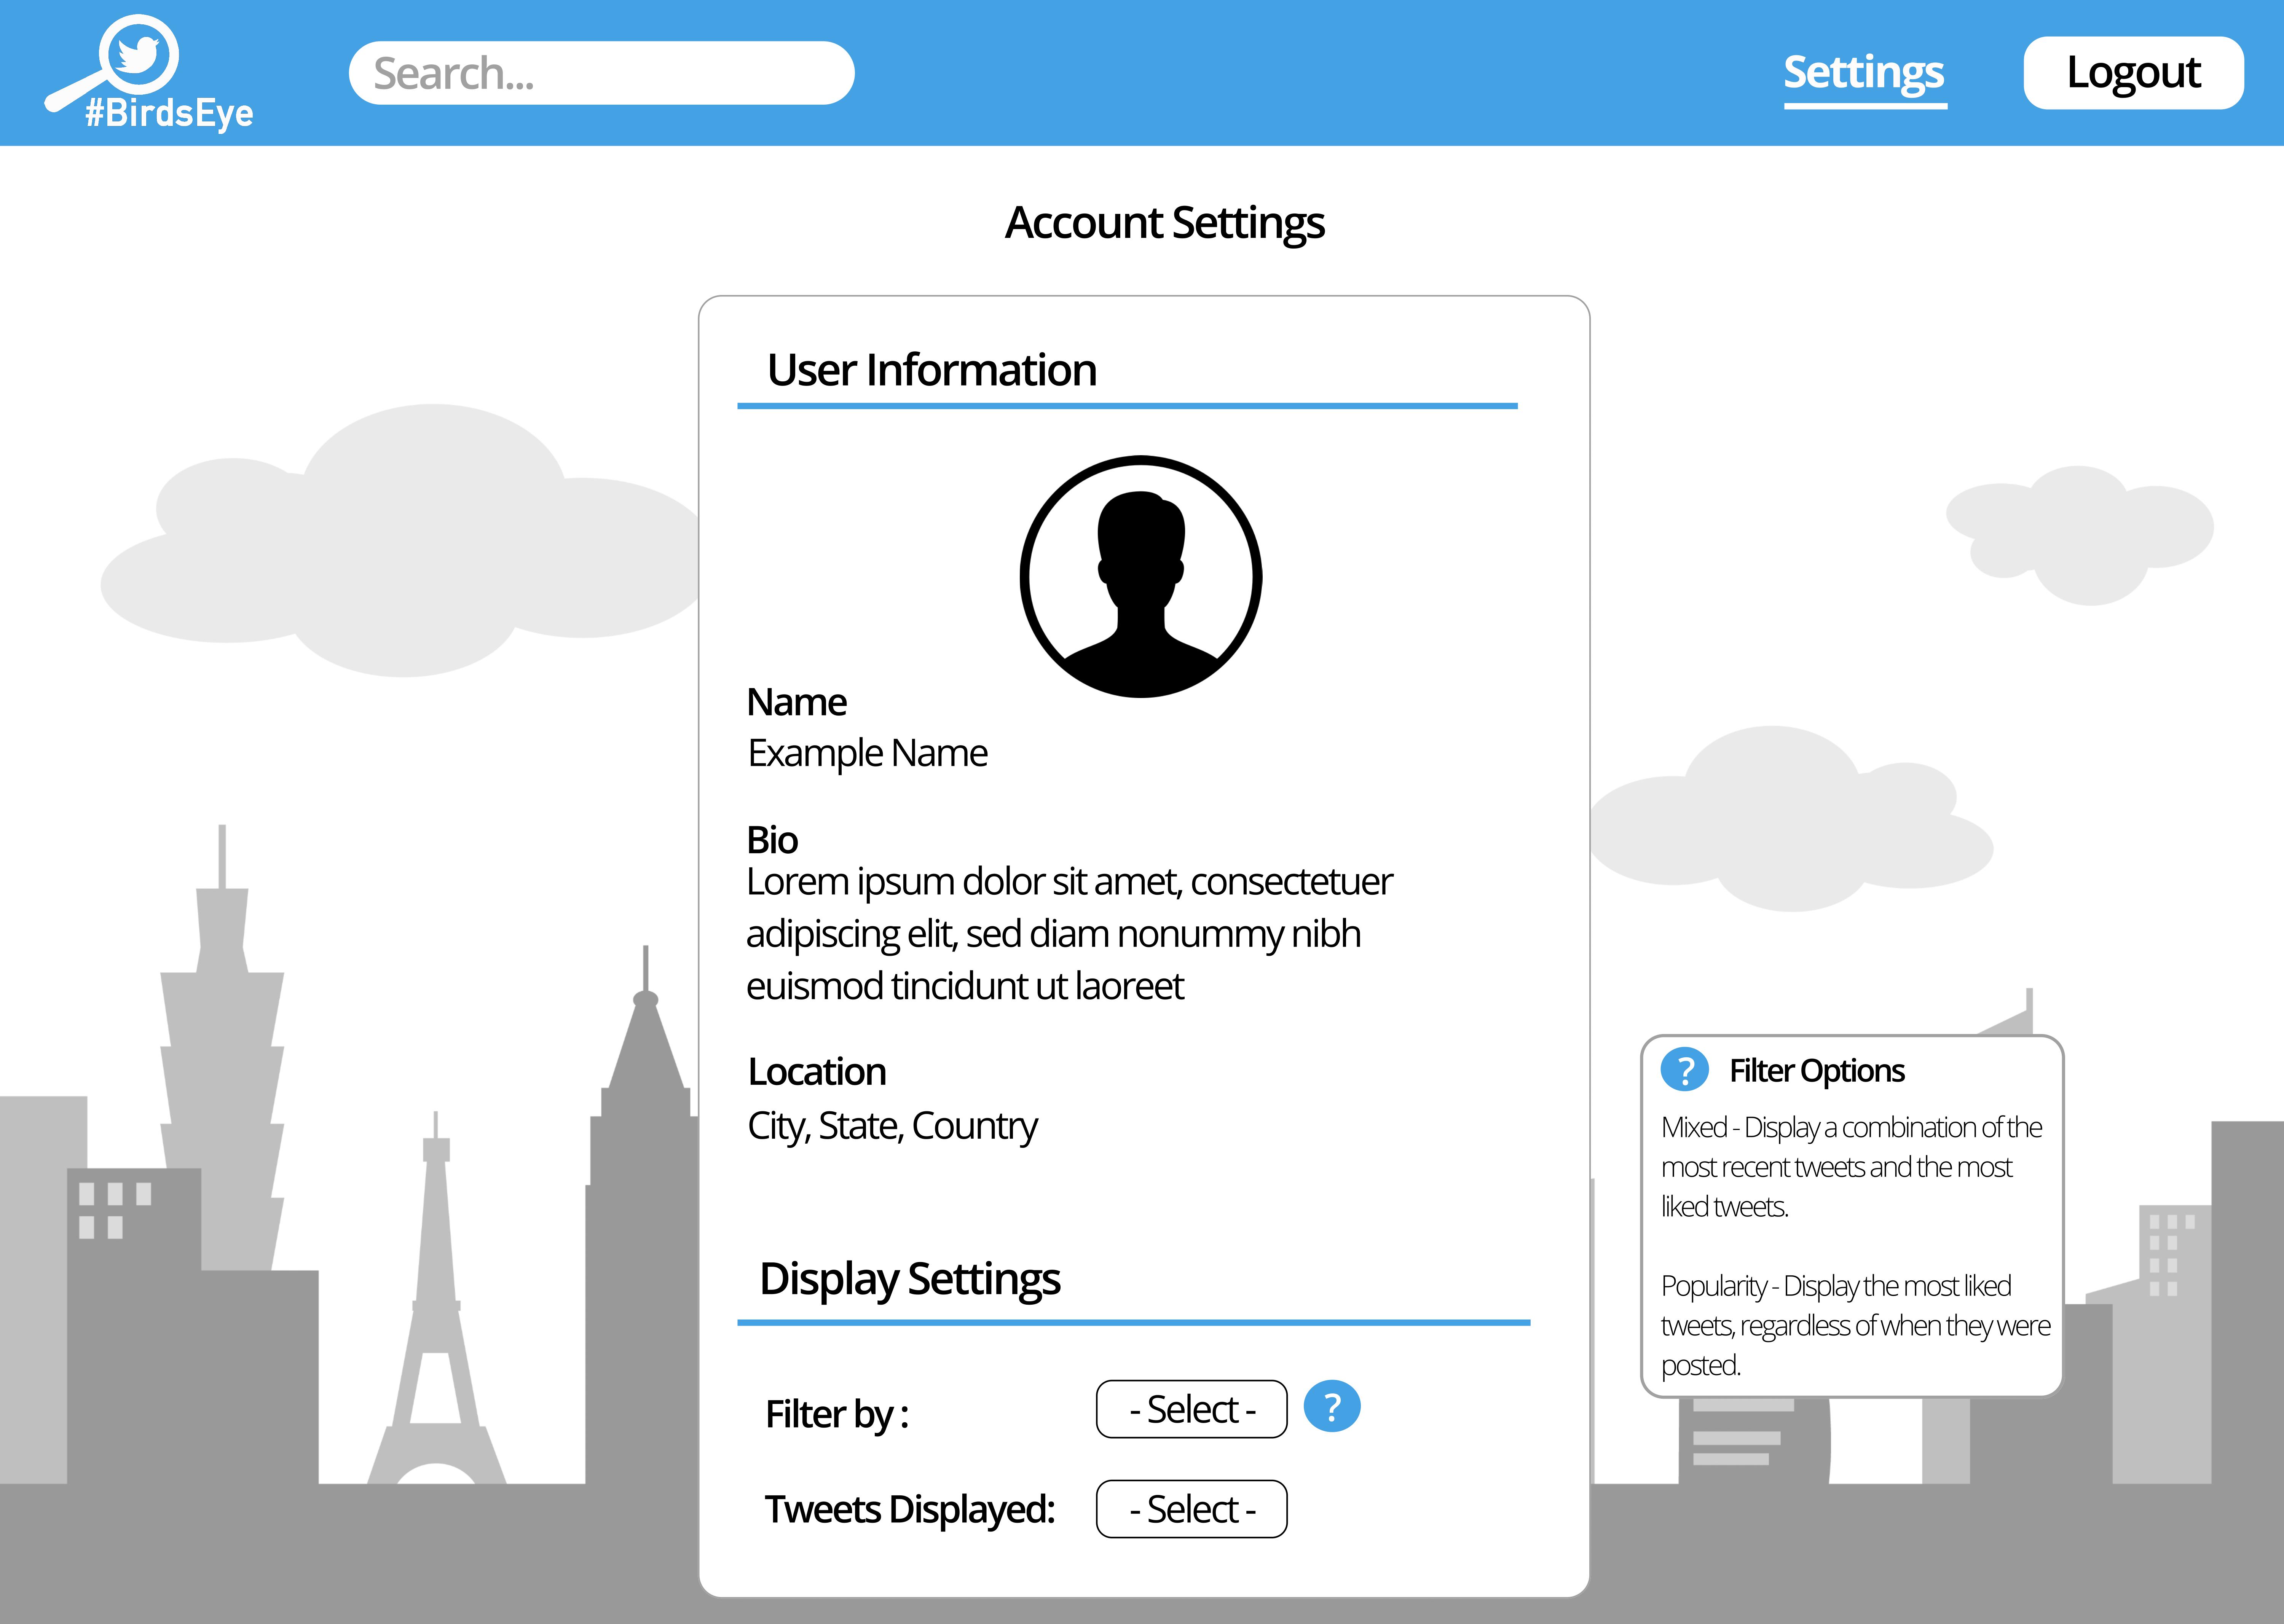
Task: Click the Display Settings section heading
Action: 909,1279
